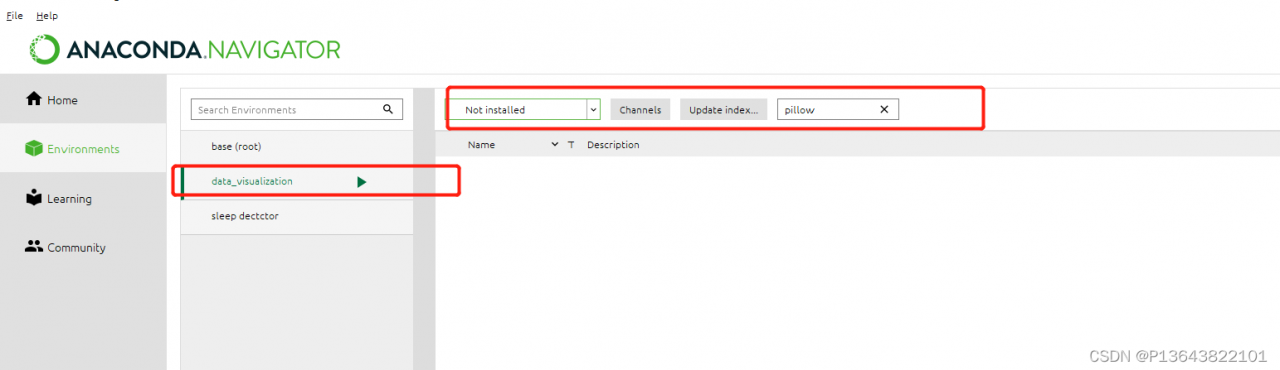Click the Learning reader icon
This screenshot has width=1280, height=370.
pyautogui.click(x=34, y=197)
